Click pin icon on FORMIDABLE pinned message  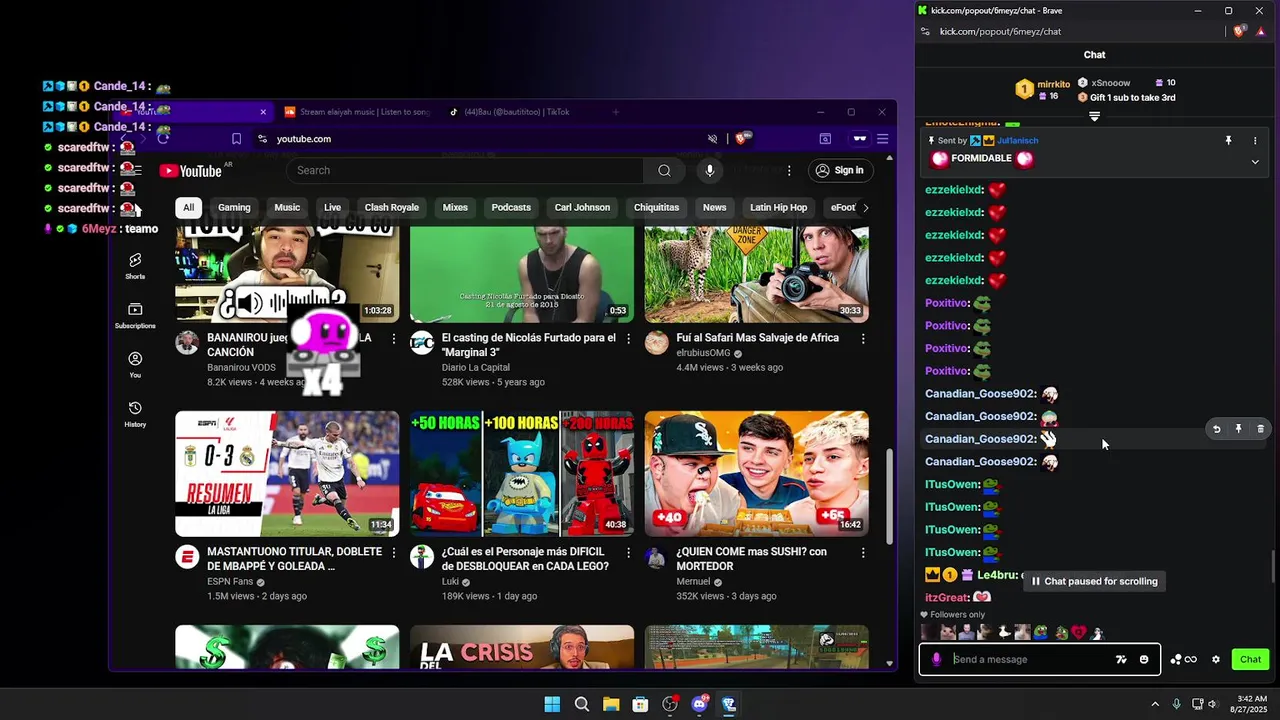pyautogui.click(x=1228, y=141)
